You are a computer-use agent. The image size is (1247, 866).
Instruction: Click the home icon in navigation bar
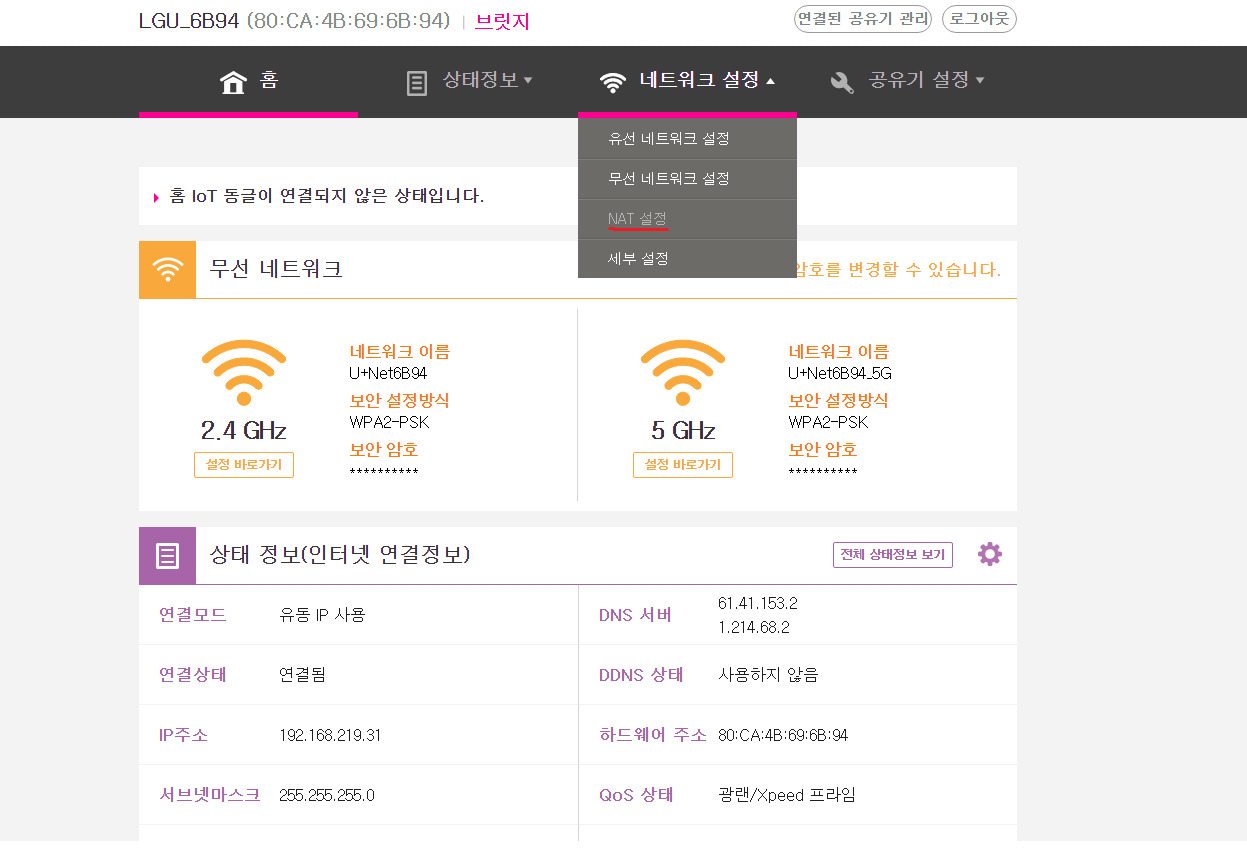click(x=233, y=82)
